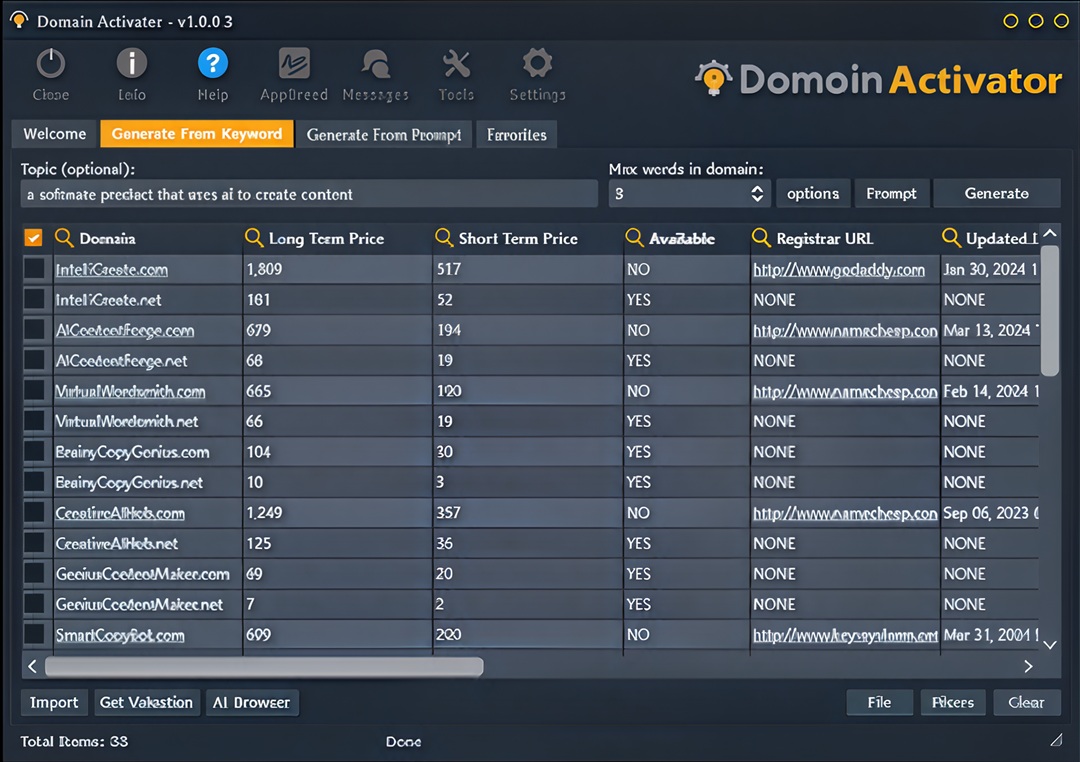
Task: Click the Long Term Price value 1,249
Action: [x=264, y=513]
